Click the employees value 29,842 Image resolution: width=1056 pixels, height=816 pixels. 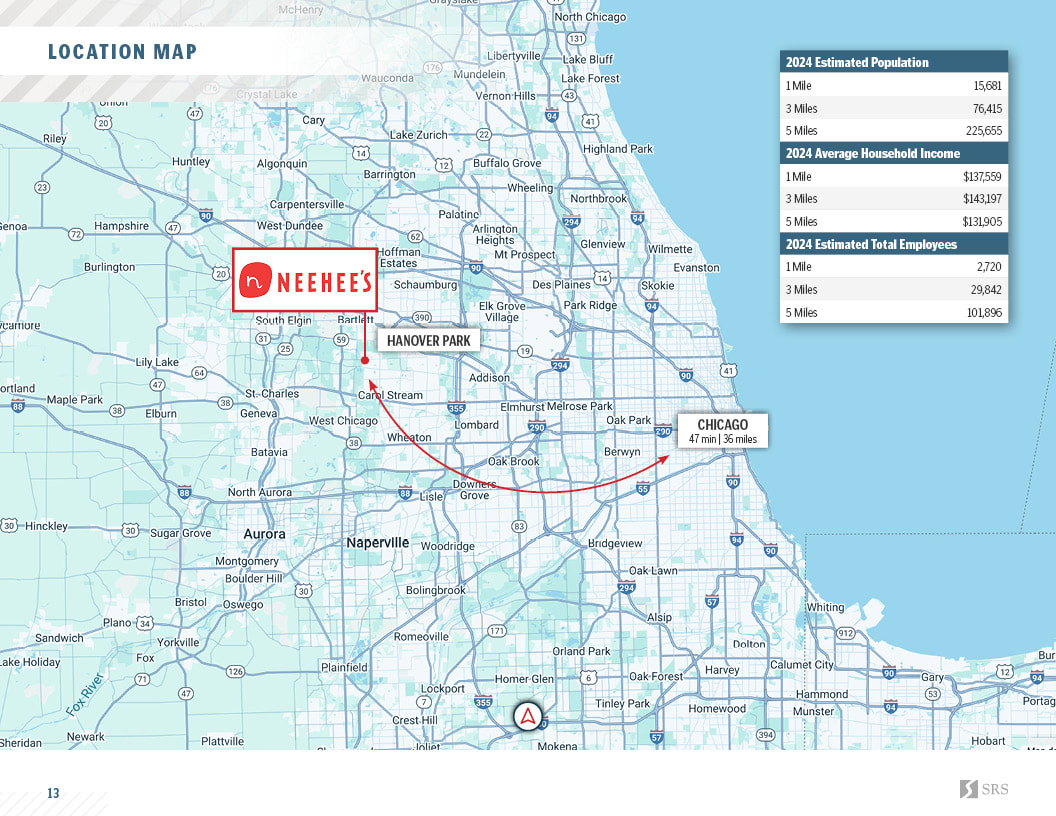pyautogui.click(x=986, y=290)
